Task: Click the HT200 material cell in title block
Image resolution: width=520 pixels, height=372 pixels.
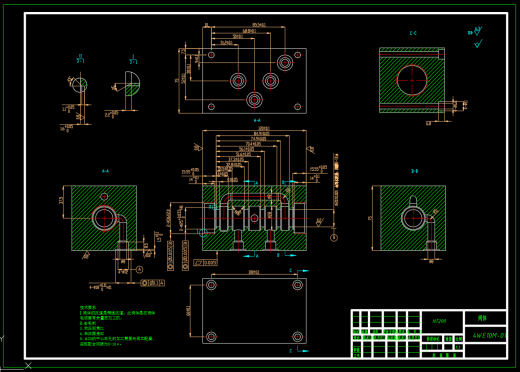Action: click(x=440, y=321)
